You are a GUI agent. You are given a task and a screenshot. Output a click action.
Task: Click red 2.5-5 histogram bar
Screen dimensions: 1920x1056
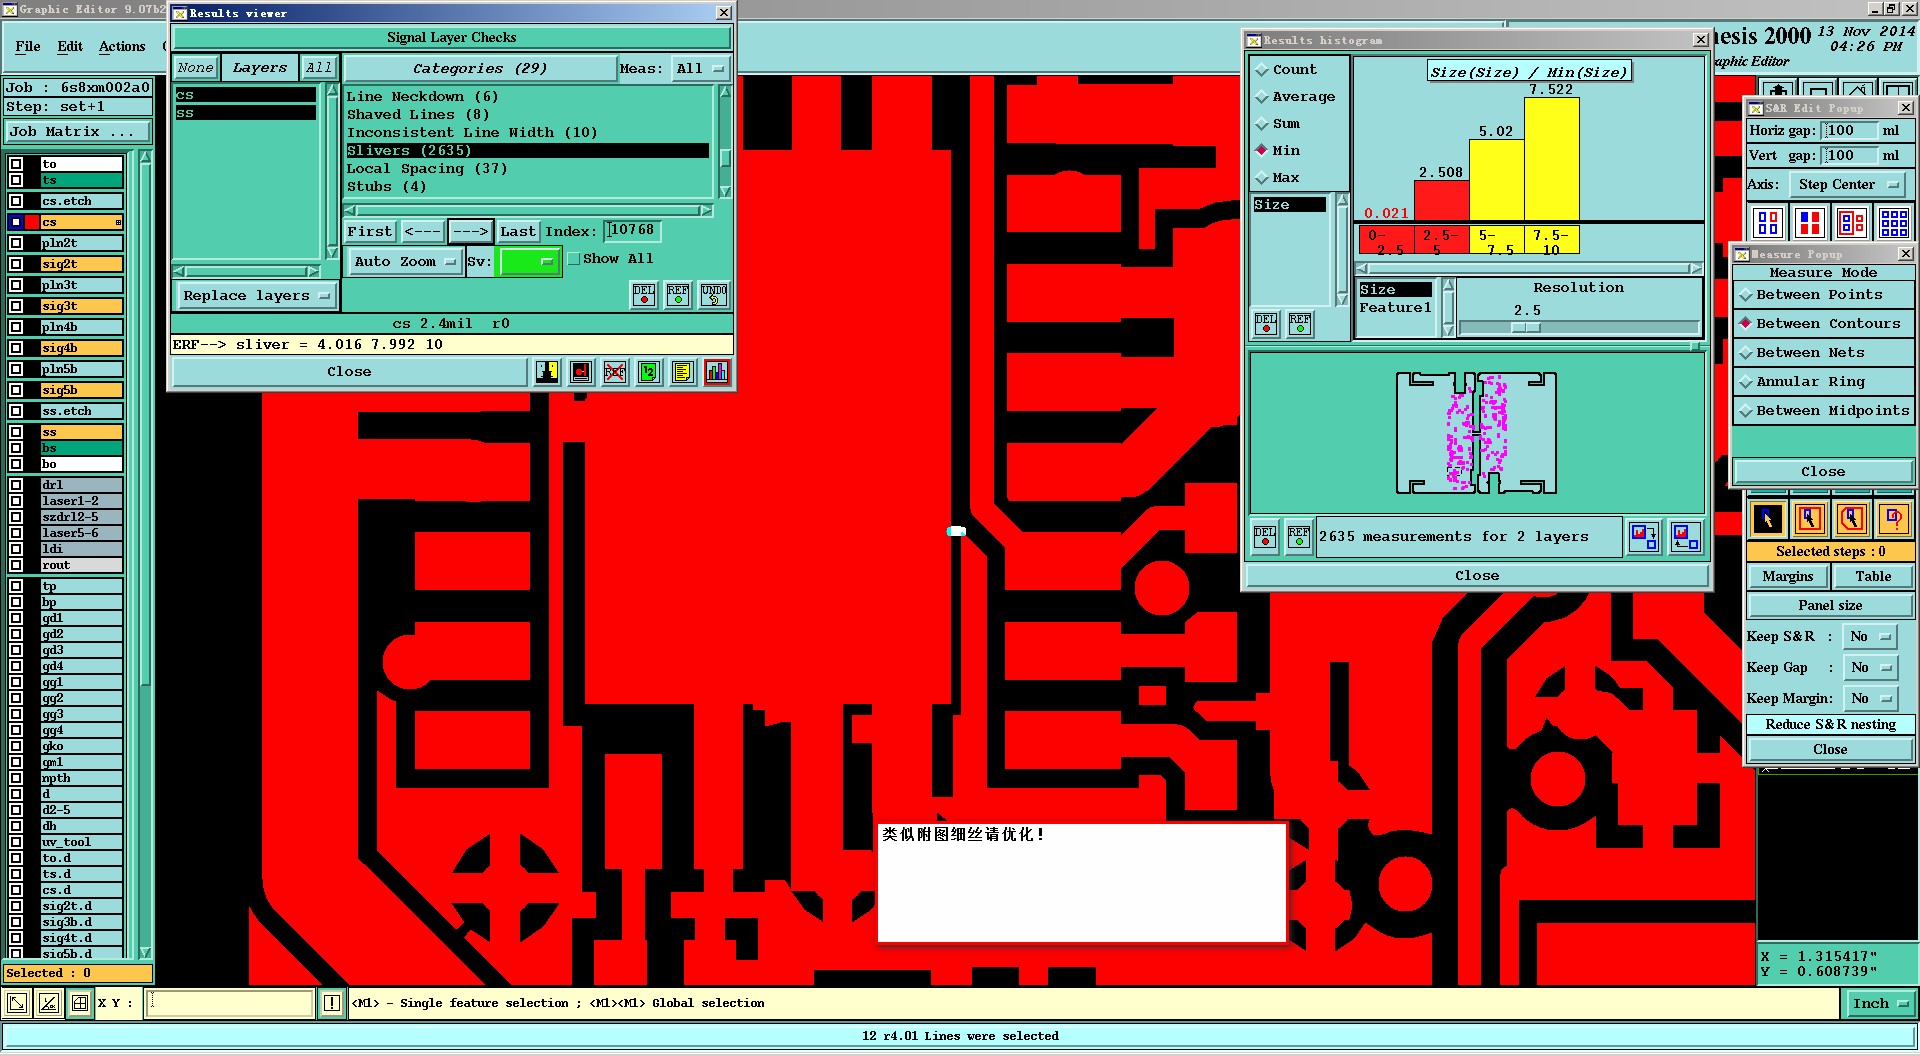click(1441, 200)
